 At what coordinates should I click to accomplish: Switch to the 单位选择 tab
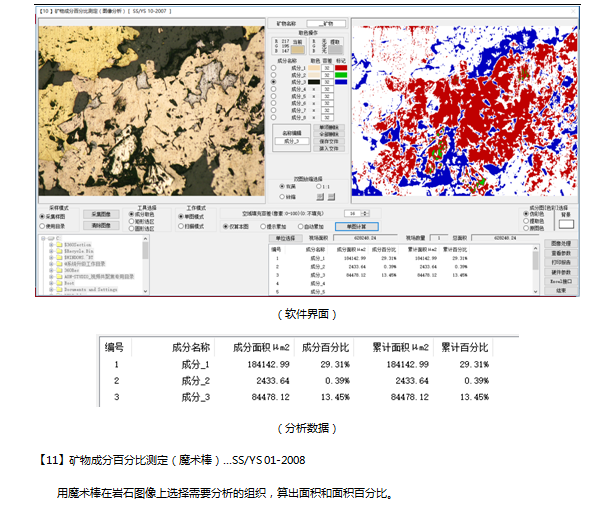(x=285, y=238)
